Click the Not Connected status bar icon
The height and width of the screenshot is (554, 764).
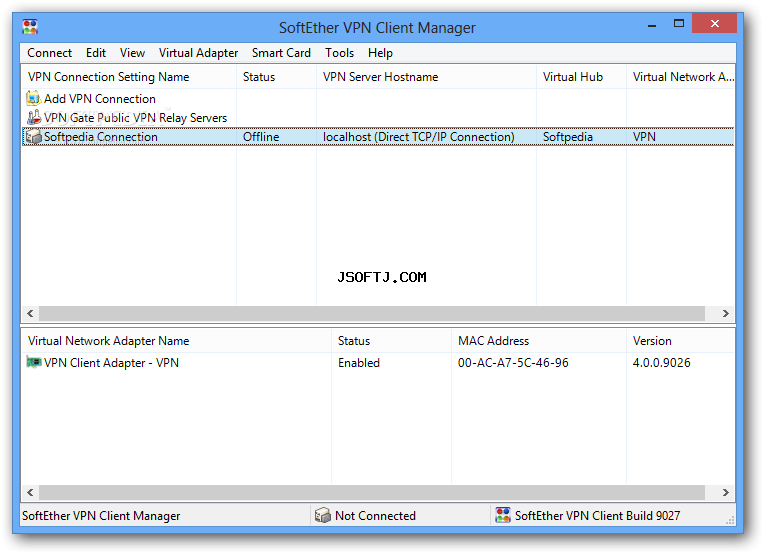click(x=322, y=515)
